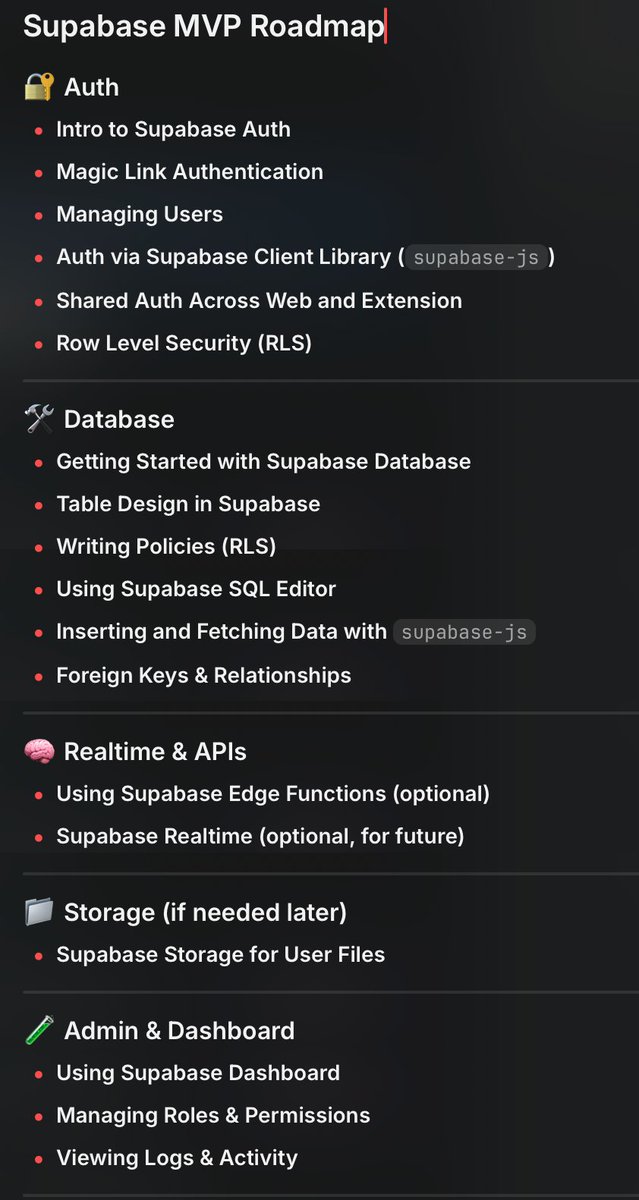Click 'Table Design in Supabase' item
639x1200 pixels.
[188, 504]
